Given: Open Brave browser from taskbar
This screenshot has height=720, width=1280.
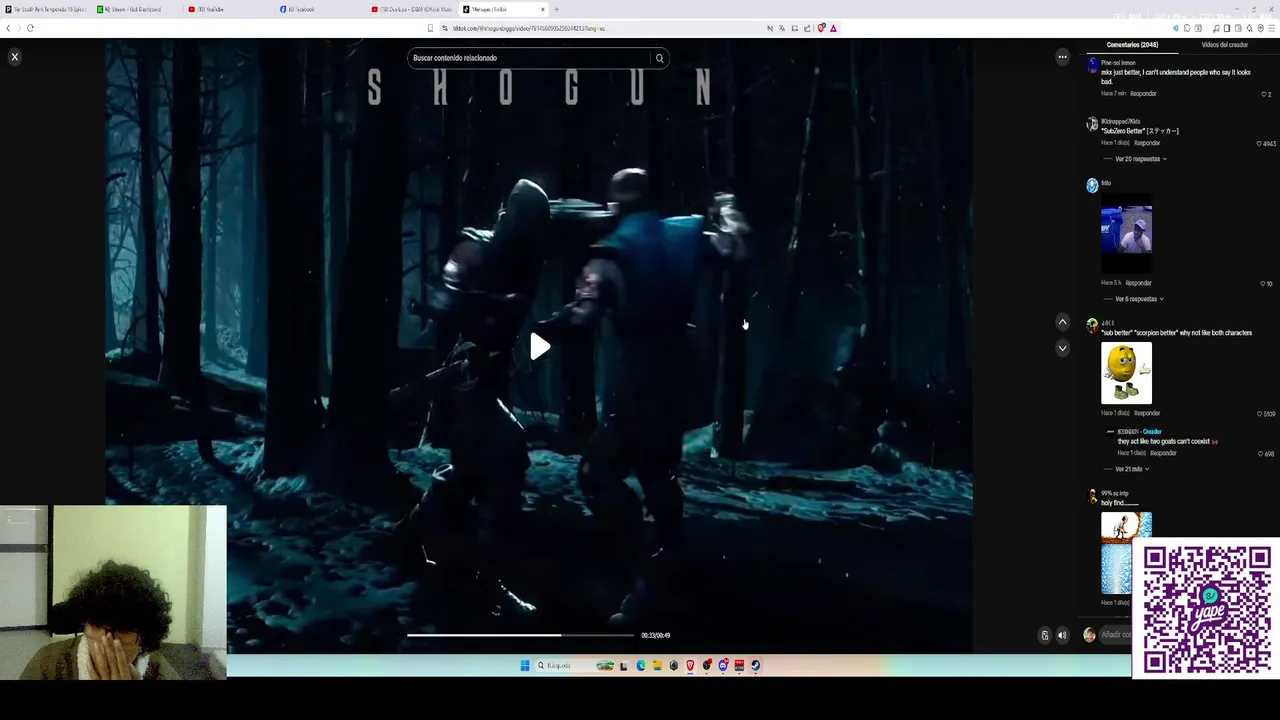Looking at the screenshot, I should 690,665.
